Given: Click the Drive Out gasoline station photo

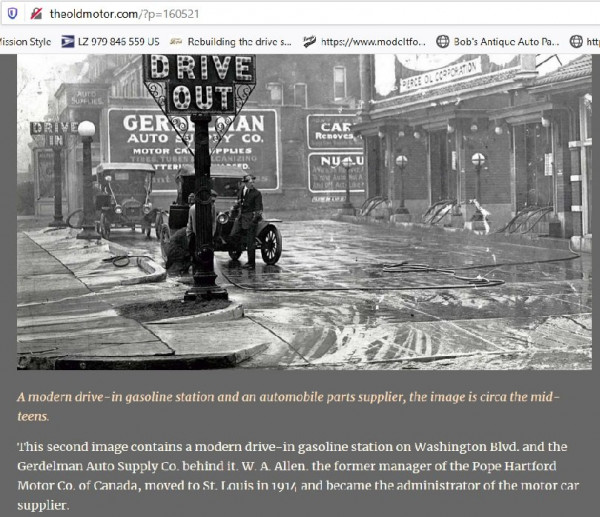Looking at the screenshot, I should (x=304, y=212).
